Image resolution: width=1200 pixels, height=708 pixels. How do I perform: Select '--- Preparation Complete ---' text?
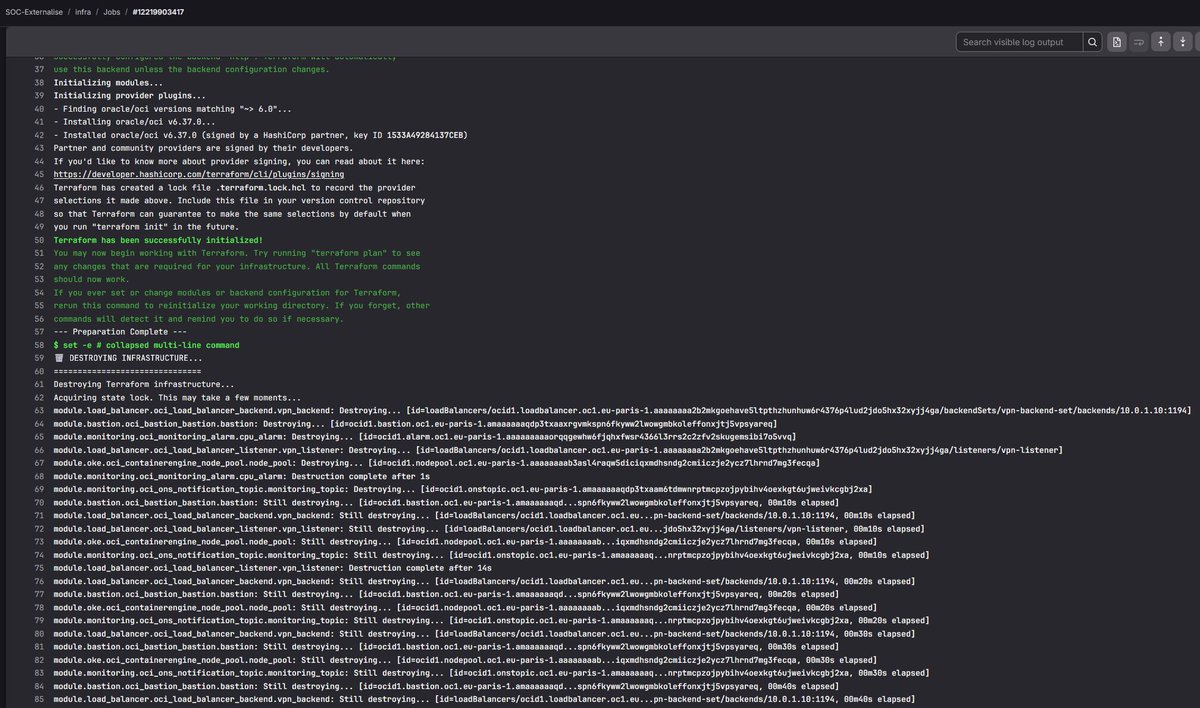pyautogui.click(x=120, y=332)
